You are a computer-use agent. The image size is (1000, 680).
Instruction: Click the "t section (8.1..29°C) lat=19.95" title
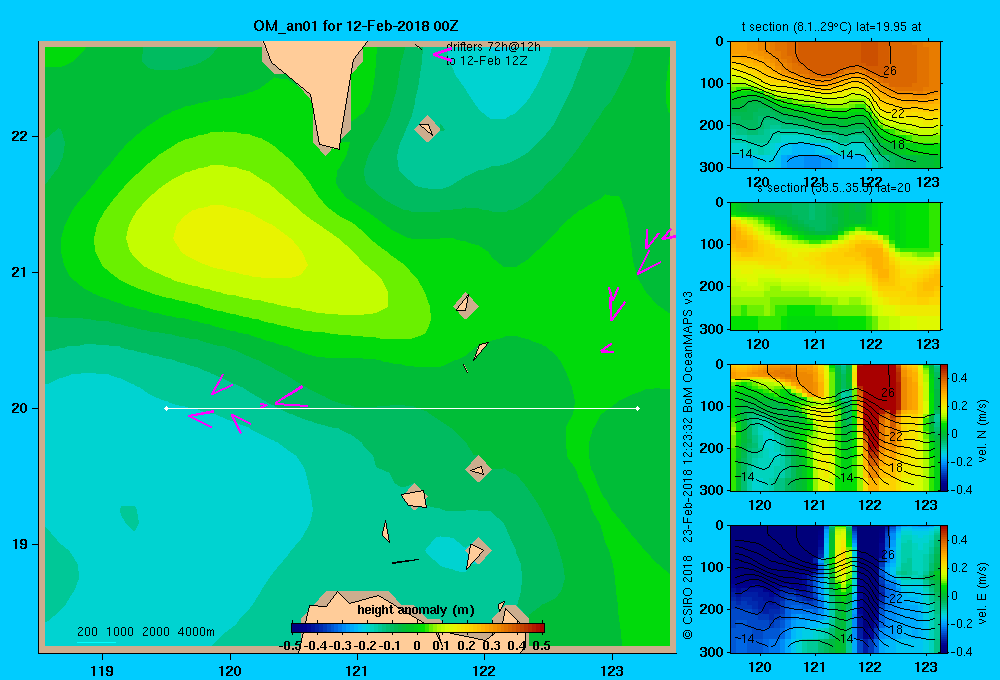[831, 27]
